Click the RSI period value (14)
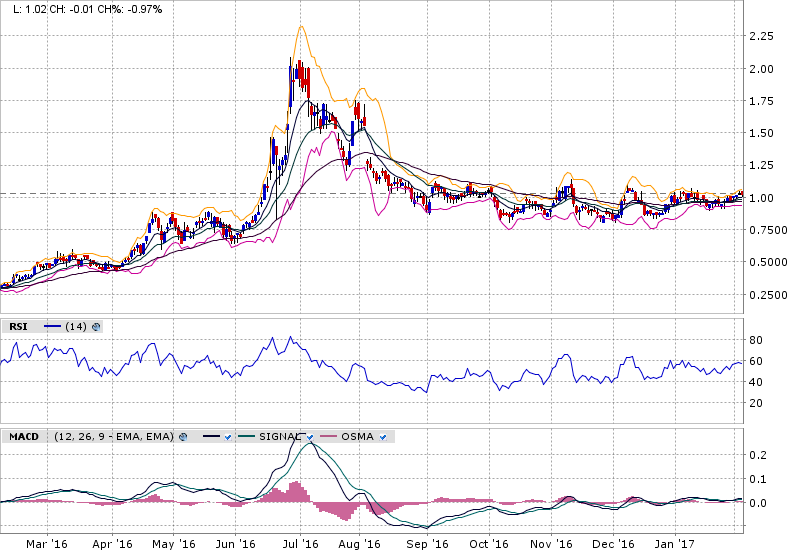Screen dimensions: 796x558 pyautogui.click(x=76, y=326)
